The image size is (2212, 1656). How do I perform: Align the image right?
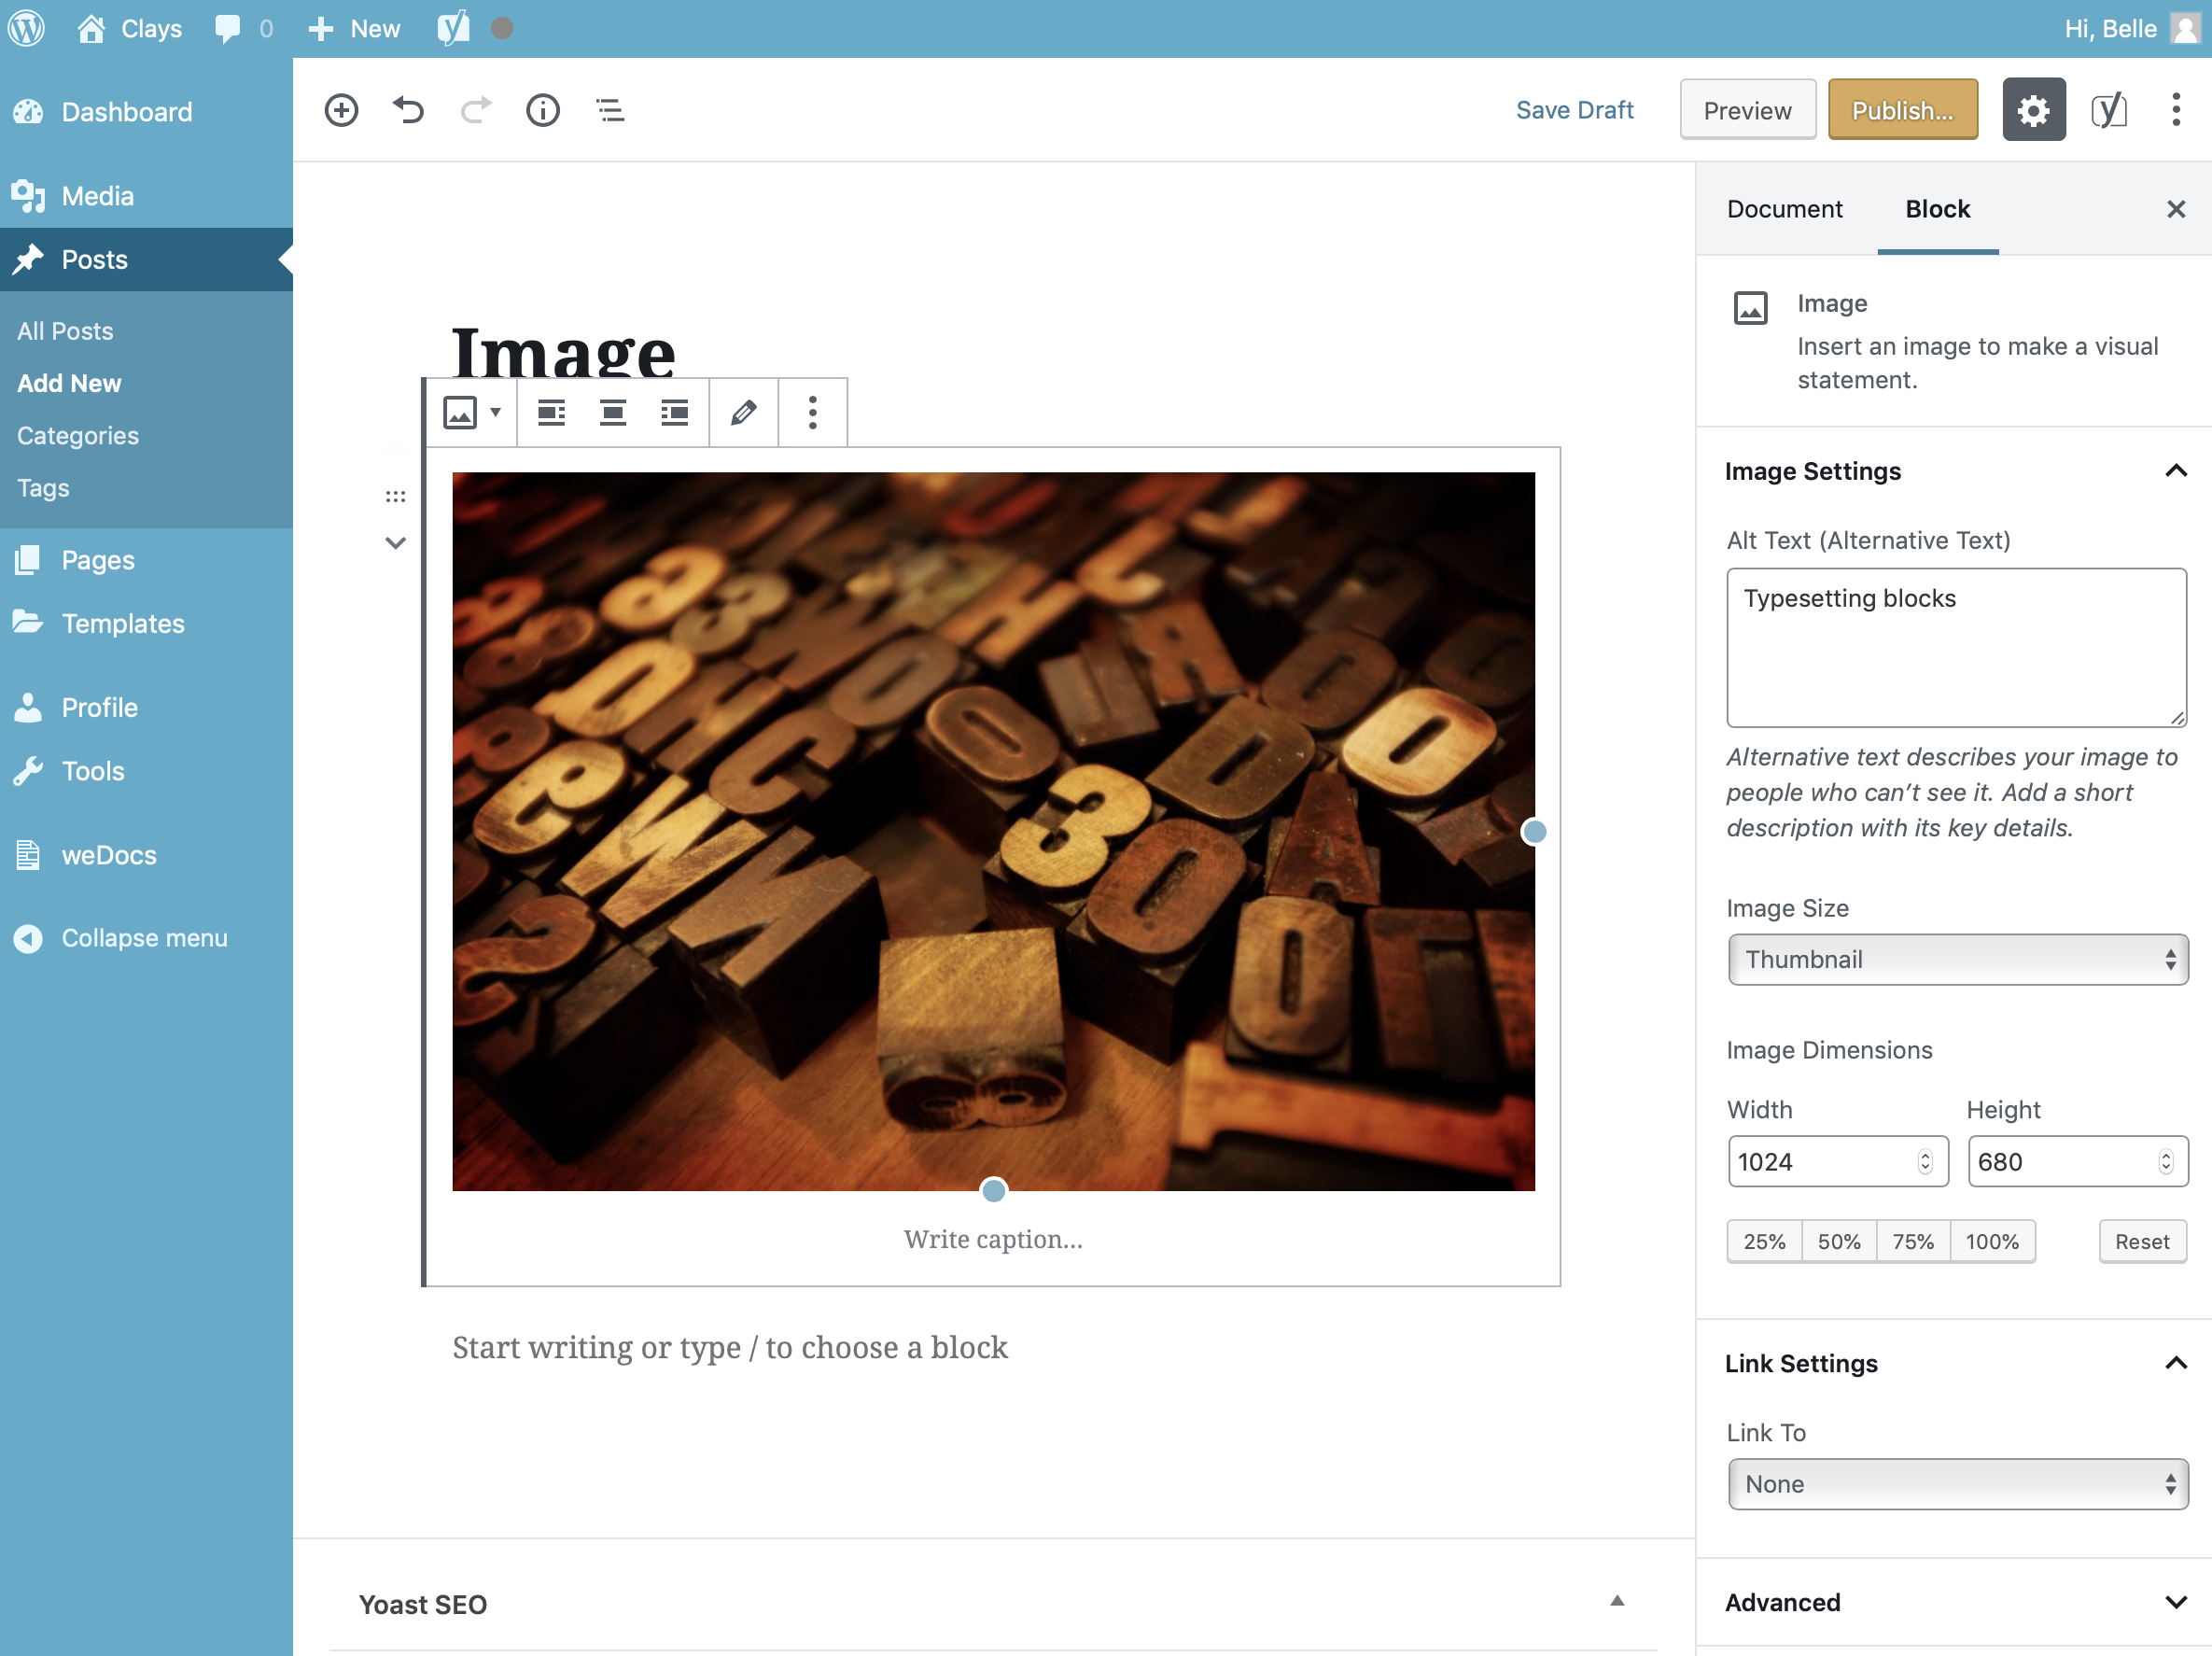point(675,412)
